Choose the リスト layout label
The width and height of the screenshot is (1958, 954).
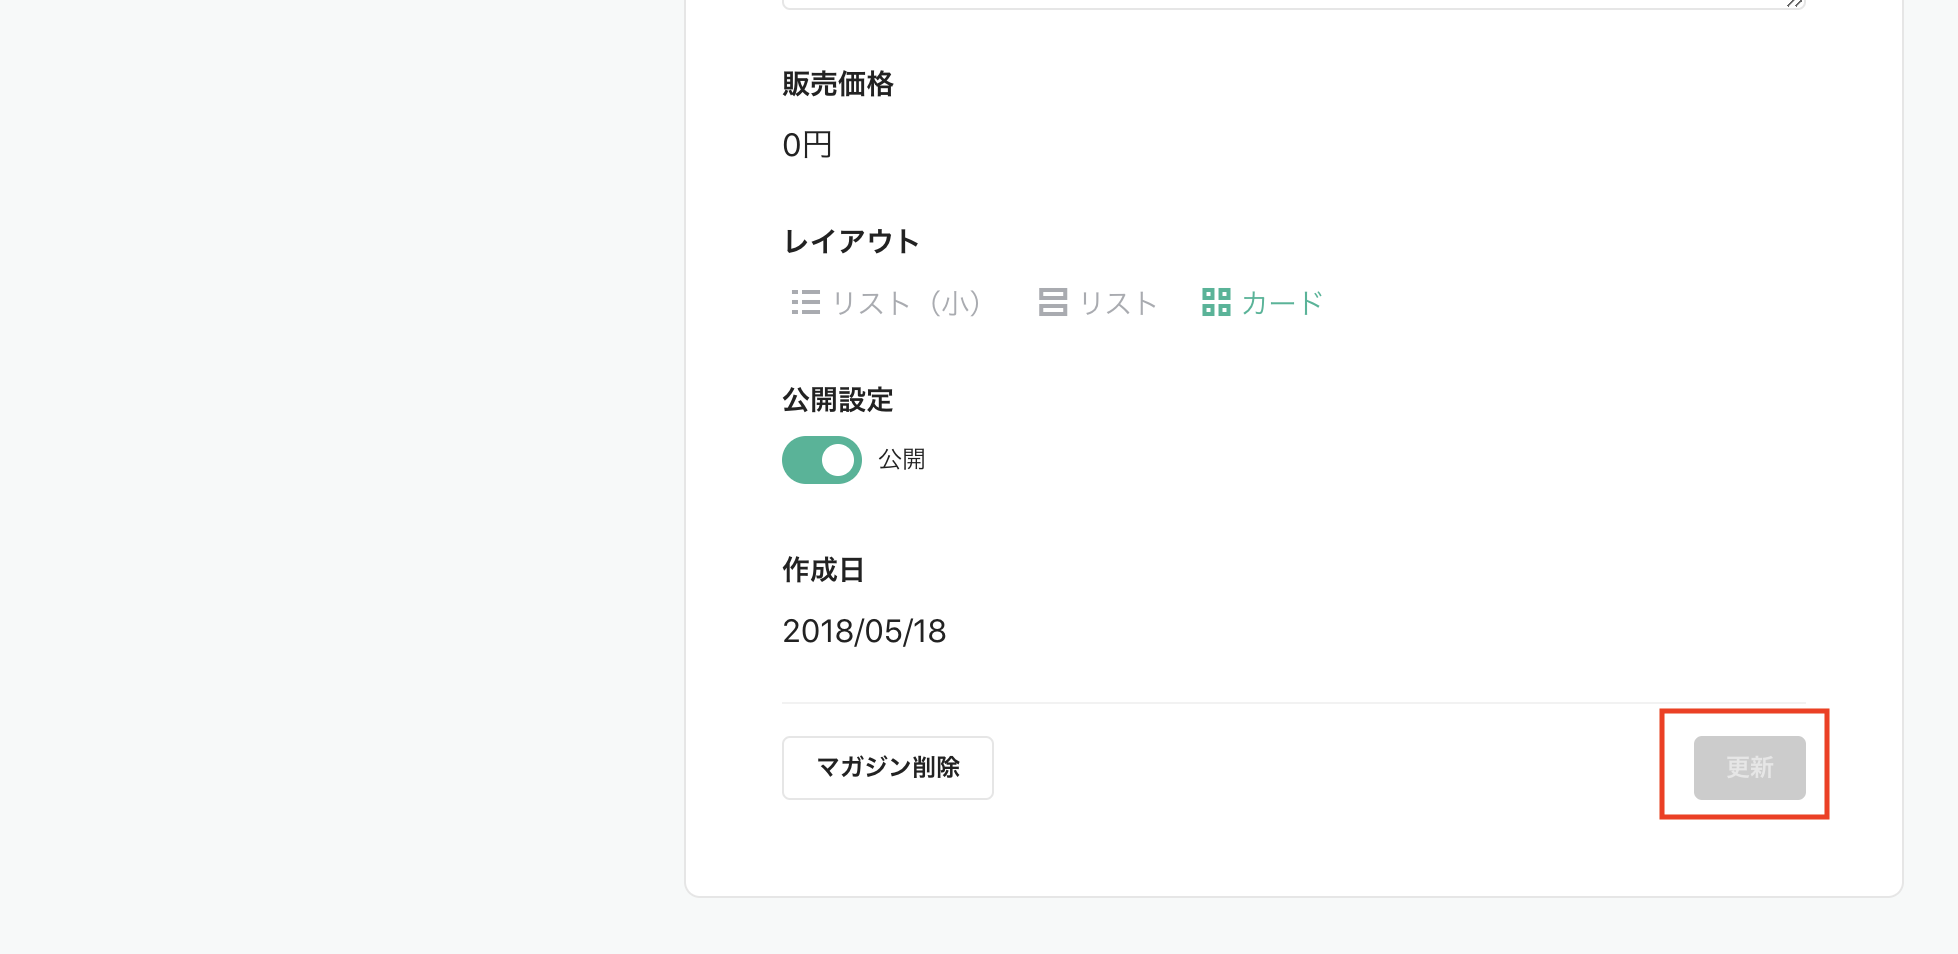[x=1118, y=303]
